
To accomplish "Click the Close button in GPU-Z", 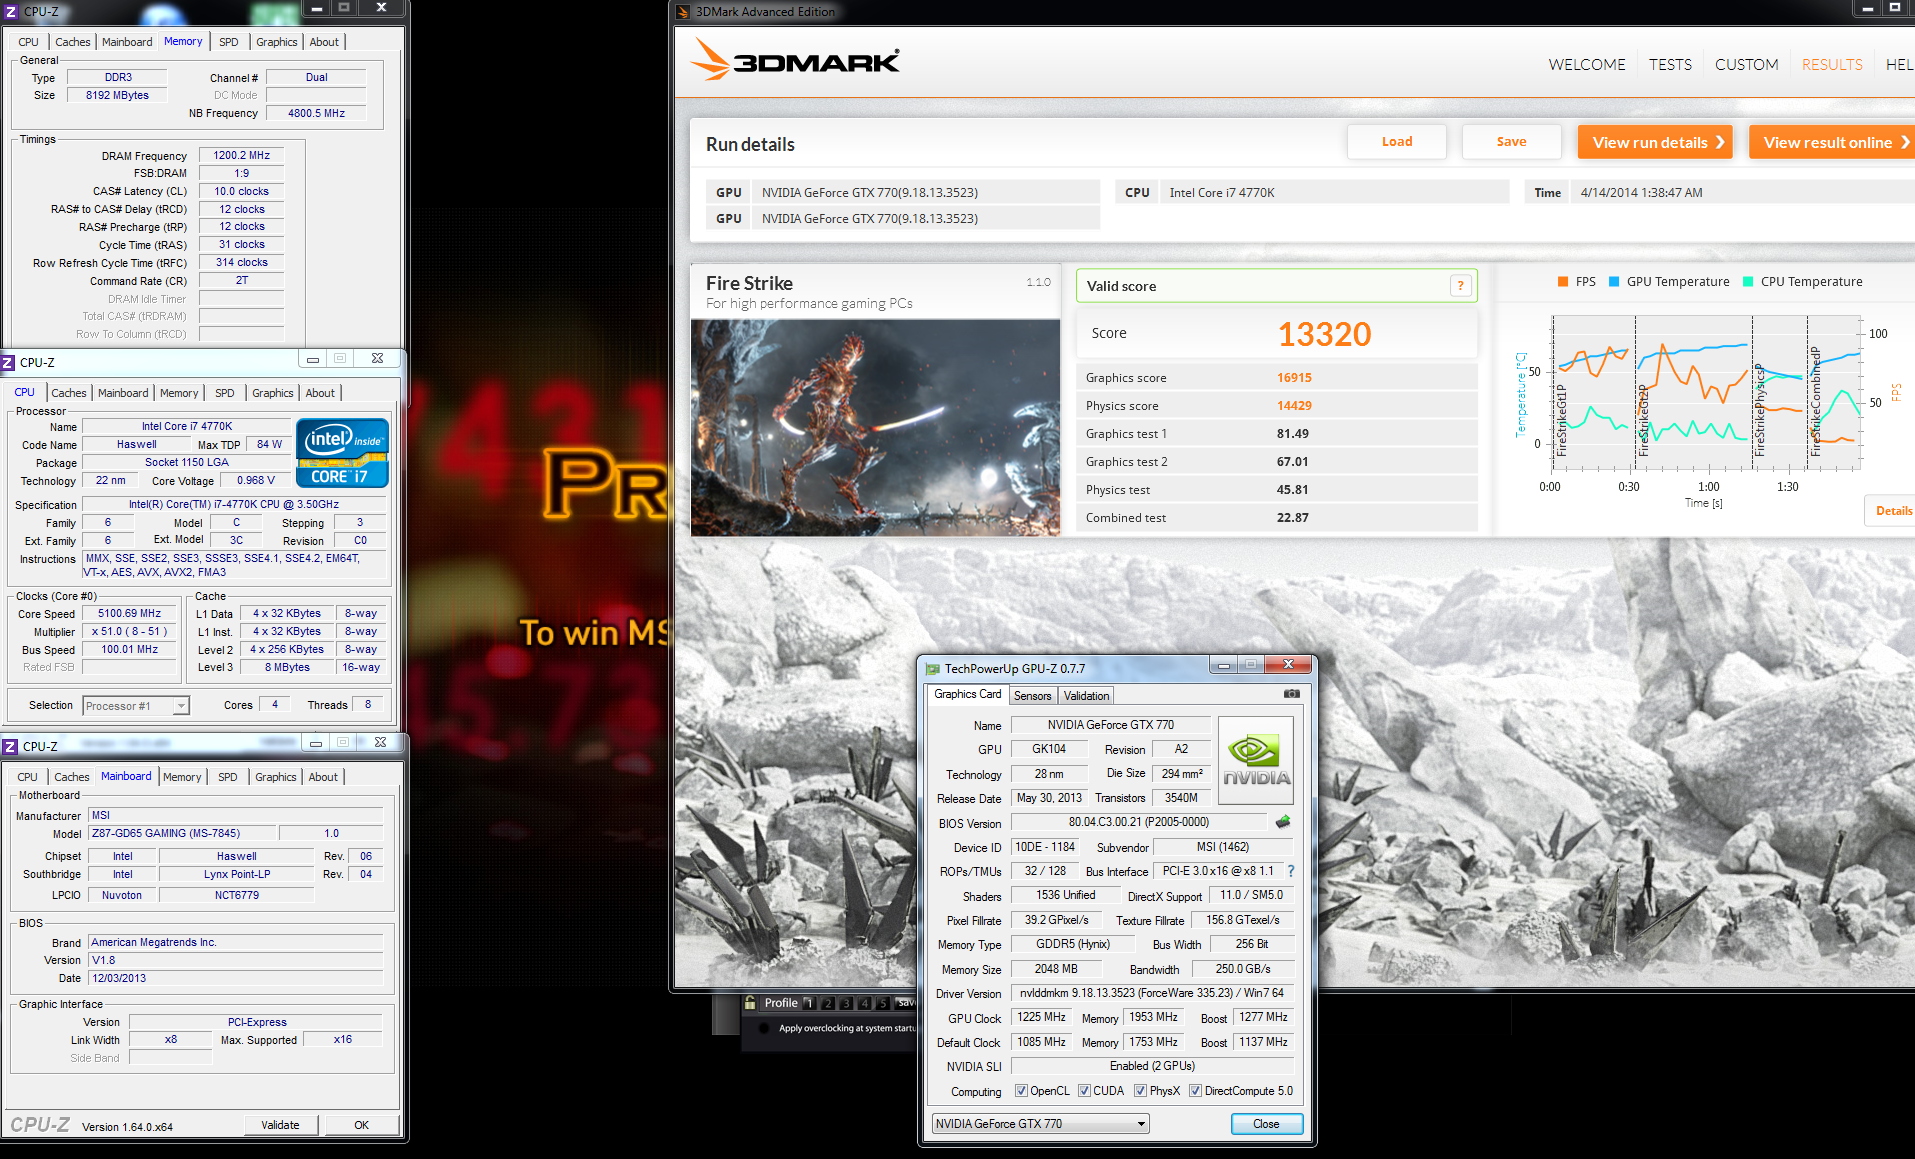I will point(1266,1124).
